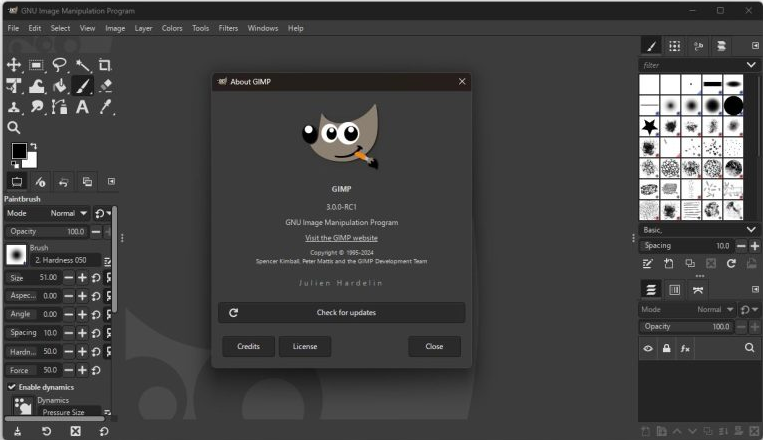763x440 pixels.
Task: Expand the brush filter dropdown arrow
Action: click(751, 65)
